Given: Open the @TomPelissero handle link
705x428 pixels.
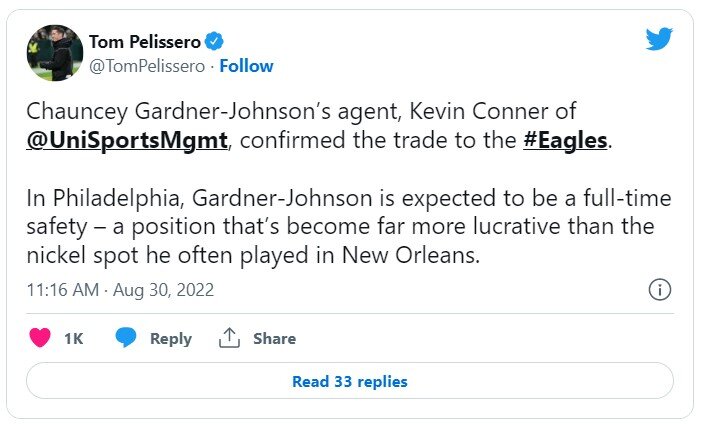Looking at the screenshot, I should point(146,66).
